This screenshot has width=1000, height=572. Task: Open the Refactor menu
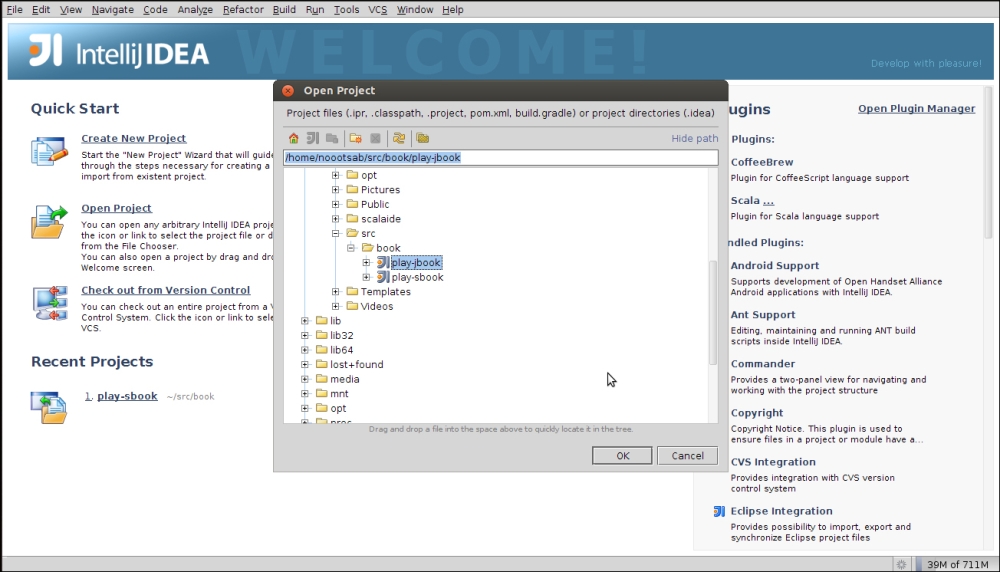pyautogui.click(x=243, y=10)
